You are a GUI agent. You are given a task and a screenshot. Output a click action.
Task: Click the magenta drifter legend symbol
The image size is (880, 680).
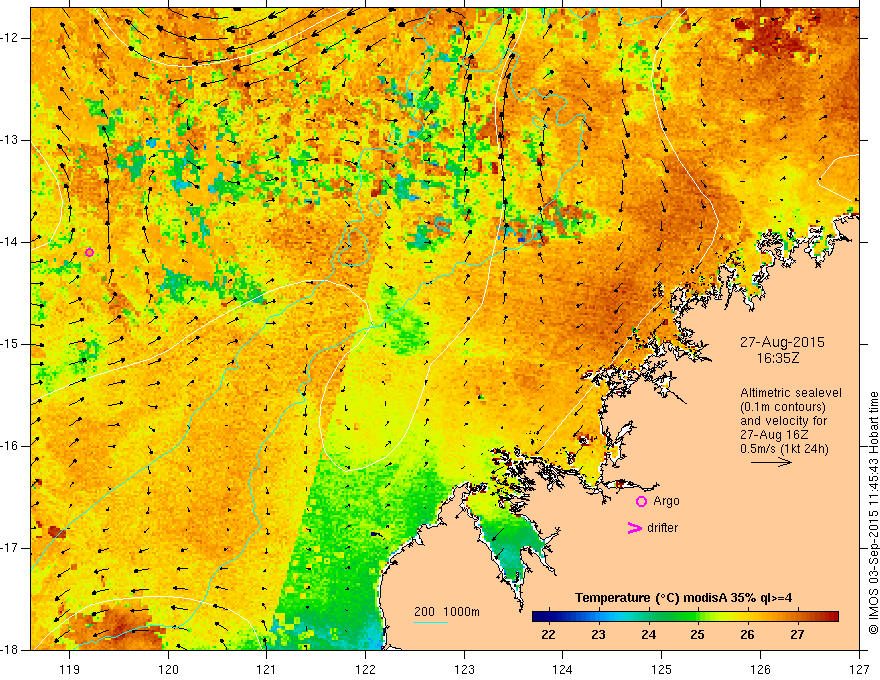[x=634, y=528]
